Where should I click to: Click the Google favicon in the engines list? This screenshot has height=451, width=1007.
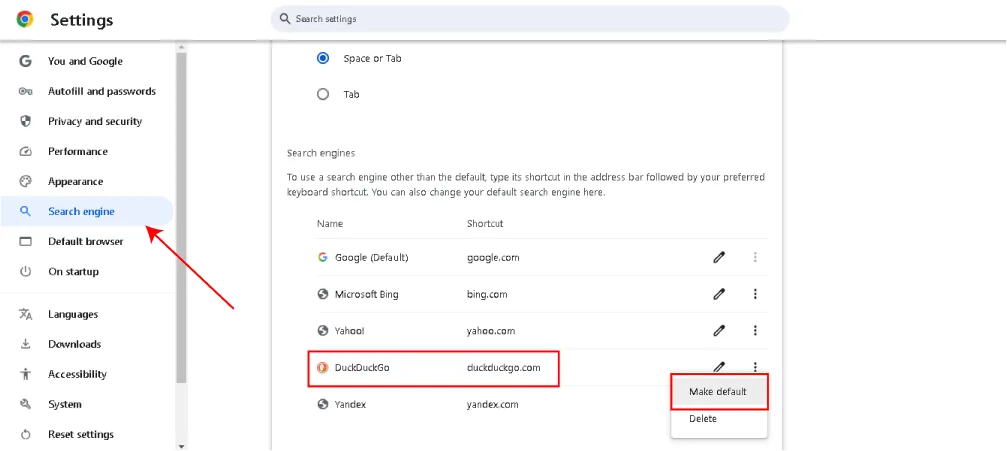click(x=323, y=258)
